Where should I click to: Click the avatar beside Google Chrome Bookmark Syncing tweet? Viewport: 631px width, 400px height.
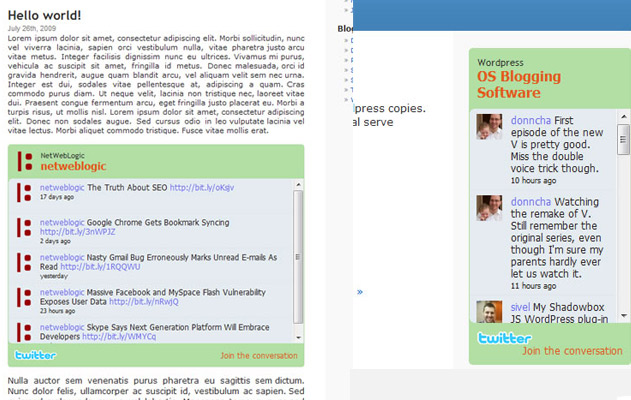[x=24, y=227]
